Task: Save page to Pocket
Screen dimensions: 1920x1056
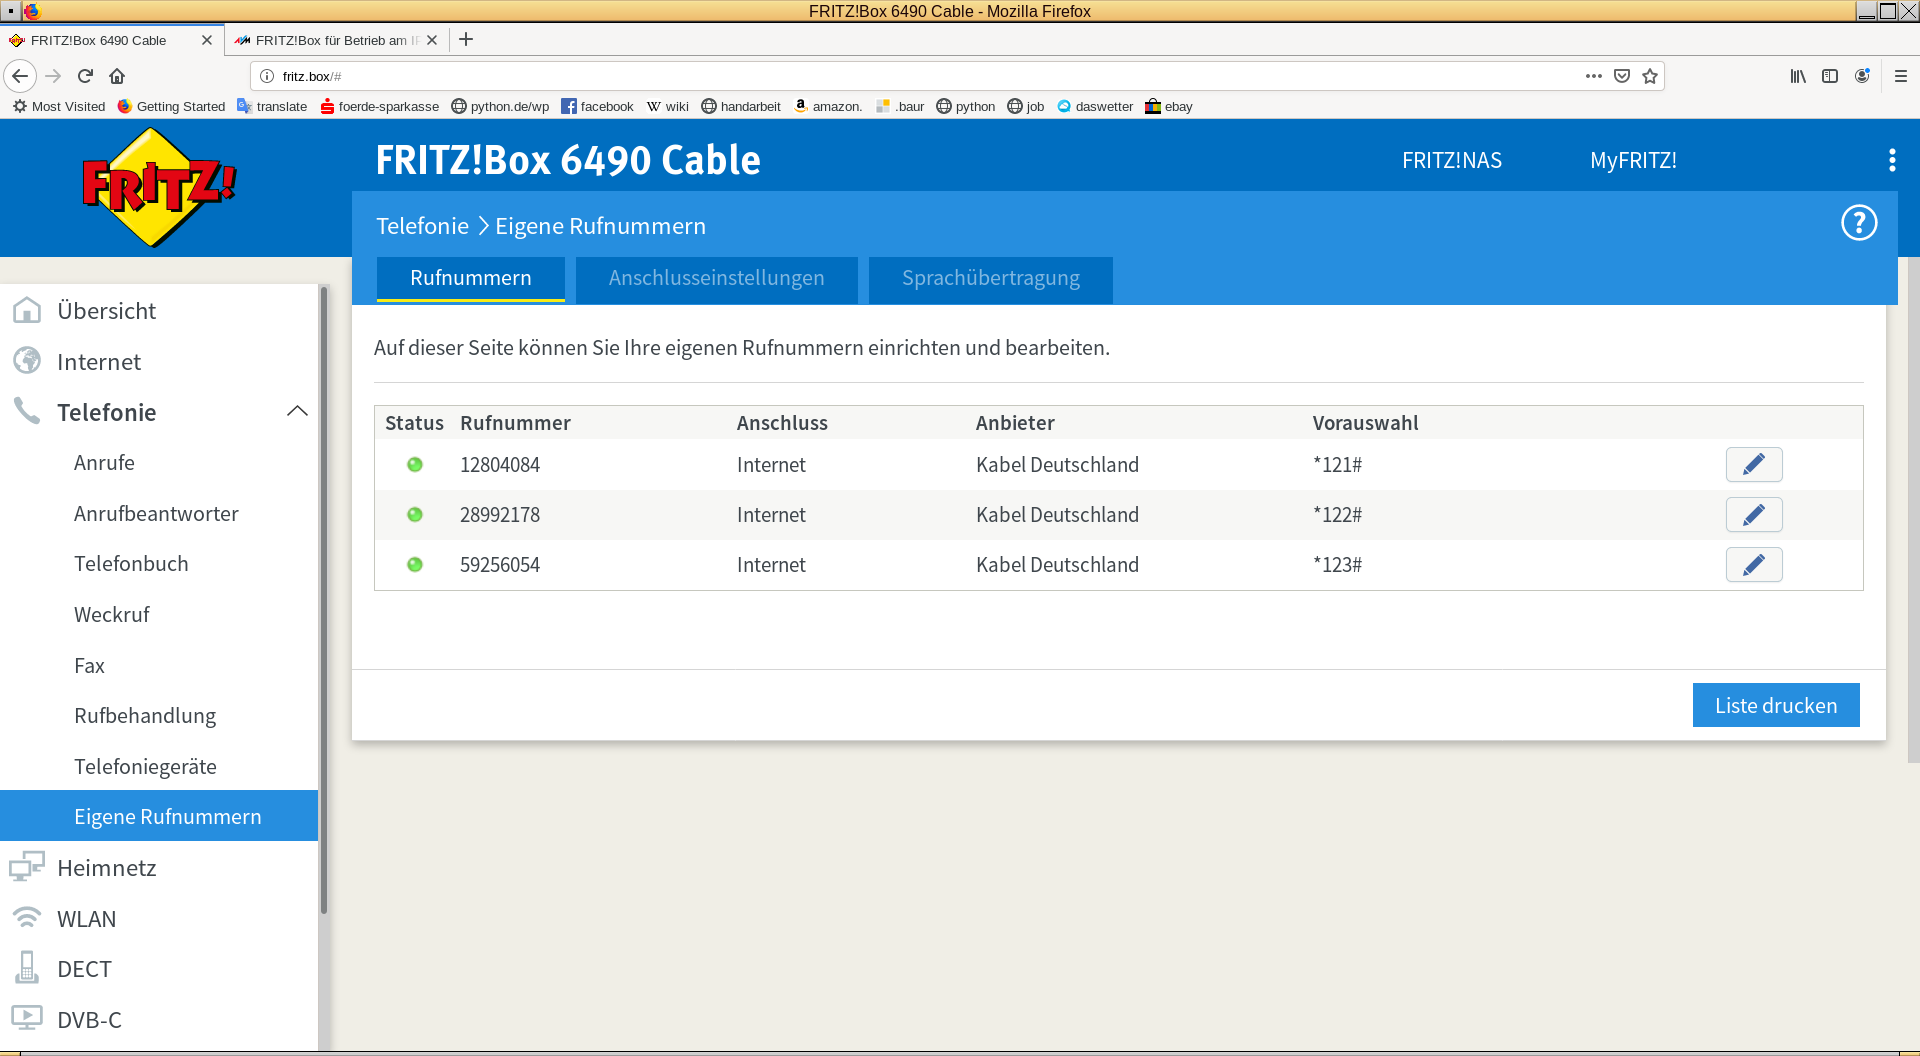Action: click(1622, 76)
